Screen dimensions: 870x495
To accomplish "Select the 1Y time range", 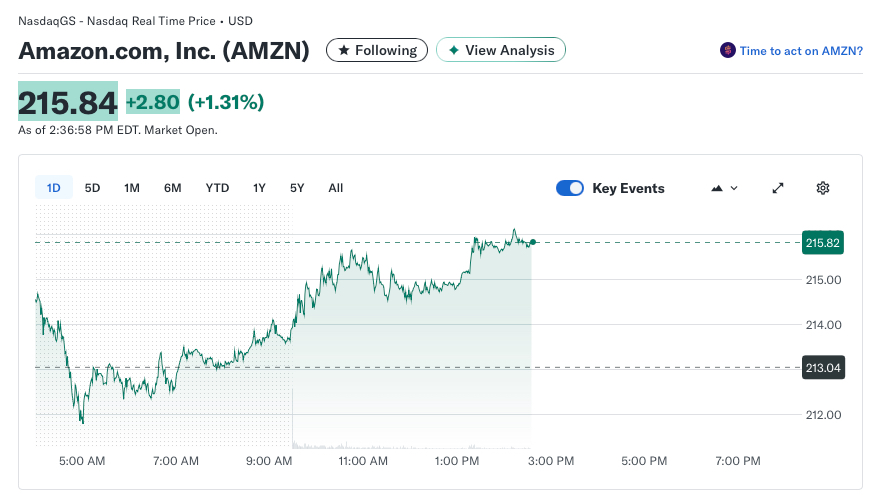I will click(260, 188).
